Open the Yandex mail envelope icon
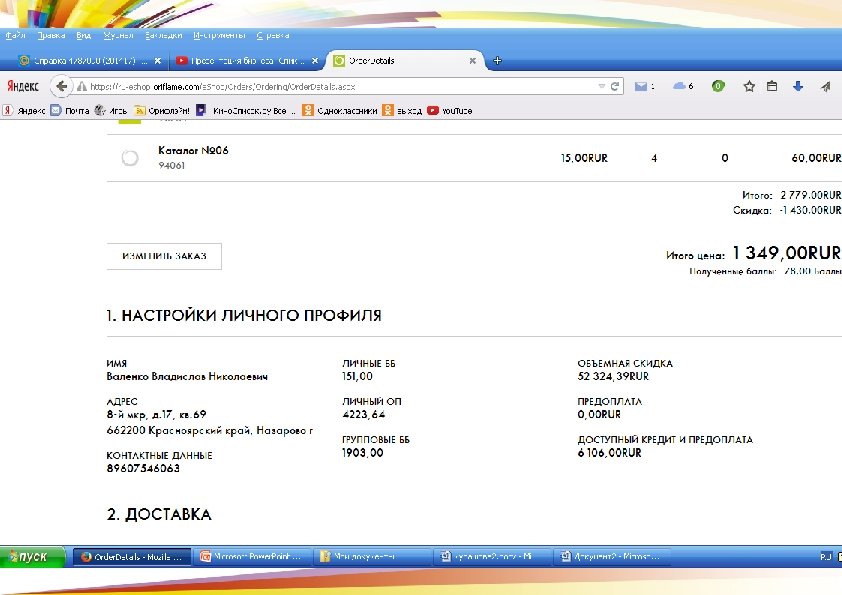Screen dimensions: 842x595 point(641,86)
